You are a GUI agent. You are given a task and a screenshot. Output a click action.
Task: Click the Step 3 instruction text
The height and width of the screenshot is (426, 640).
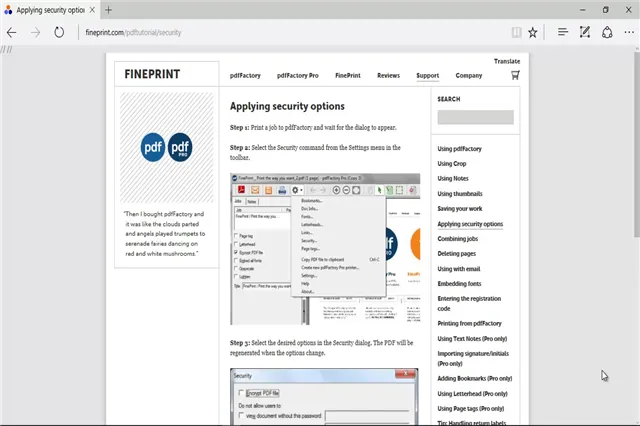click(x=321, y=348)
